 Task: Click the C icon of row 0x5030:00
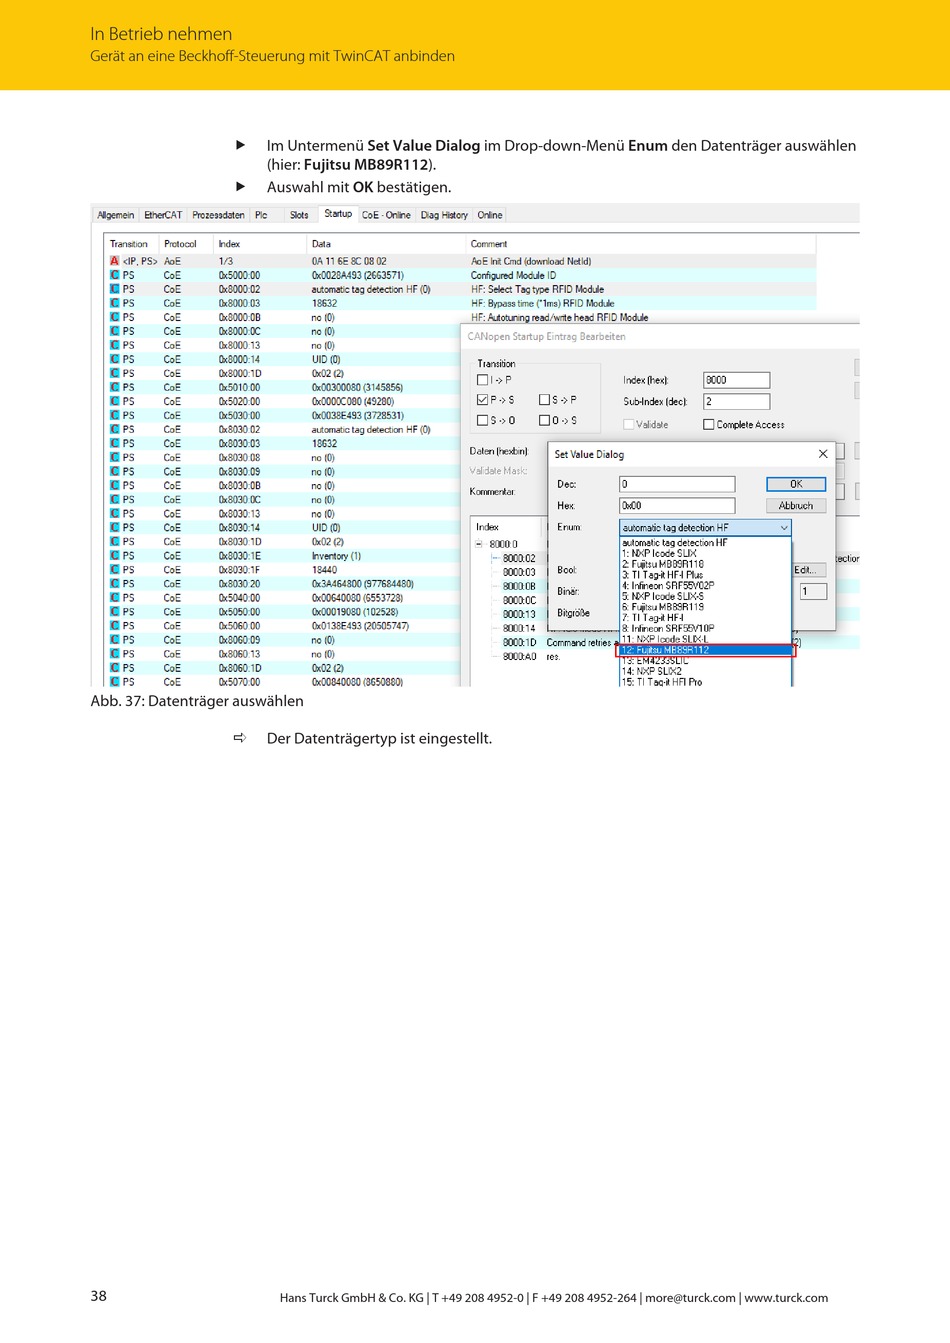click(x=114, y=415)
